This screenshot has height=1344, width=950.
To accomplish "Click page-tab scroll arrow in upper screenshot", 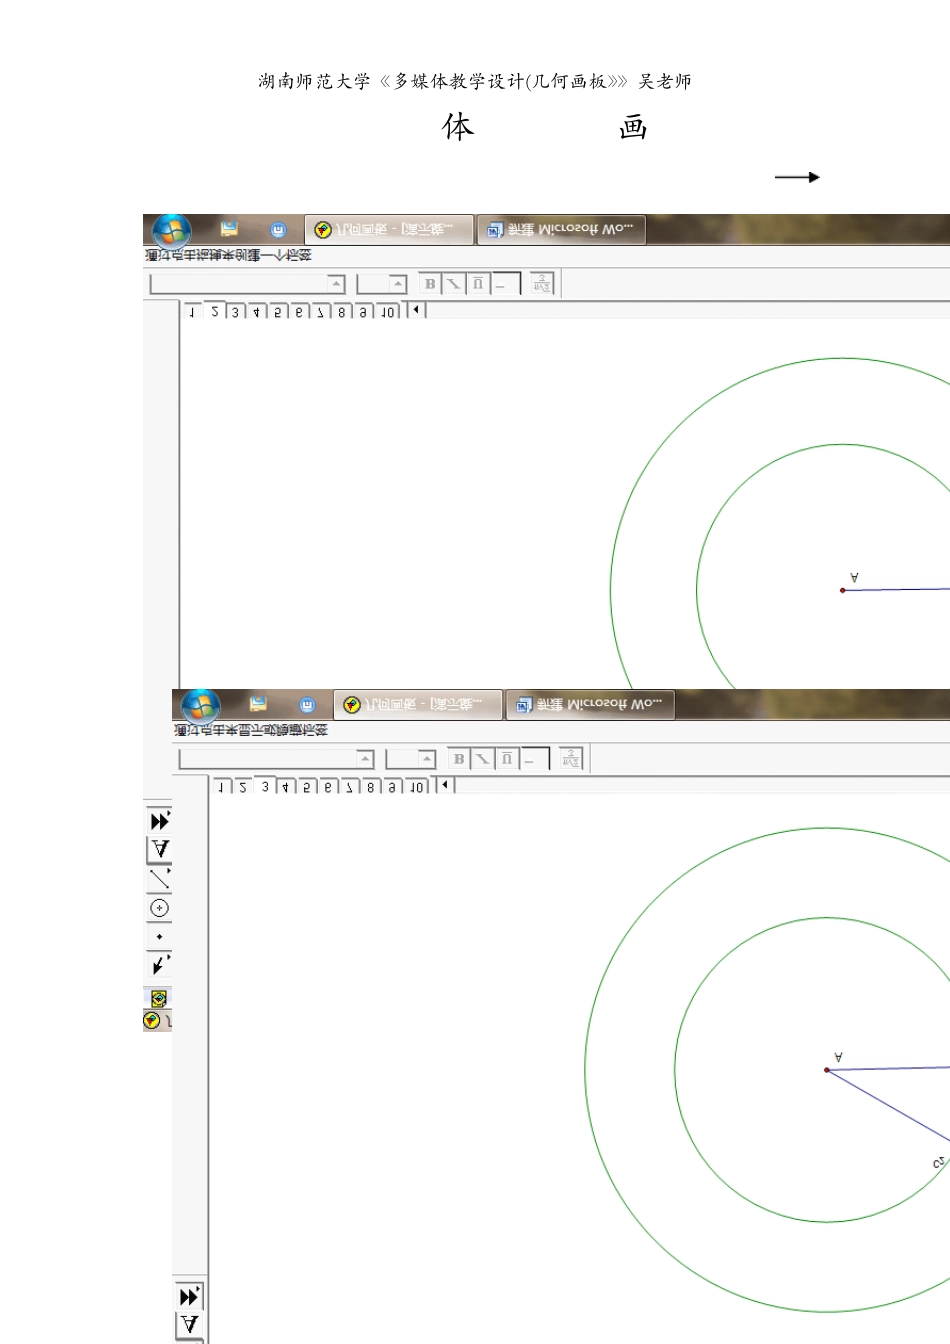I will tap(415, 311).
